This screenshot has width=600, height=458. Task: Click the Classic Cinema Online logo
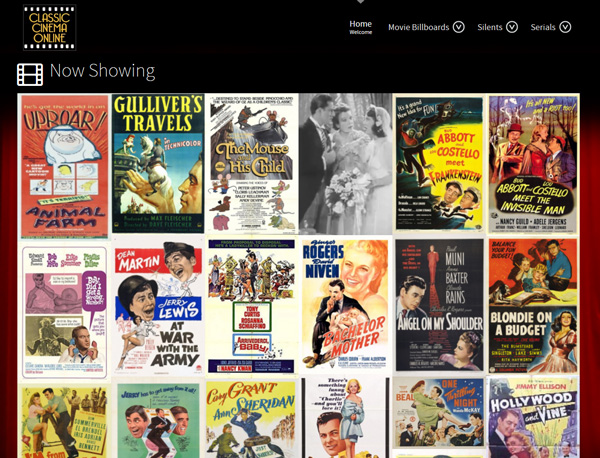[49, 27]
